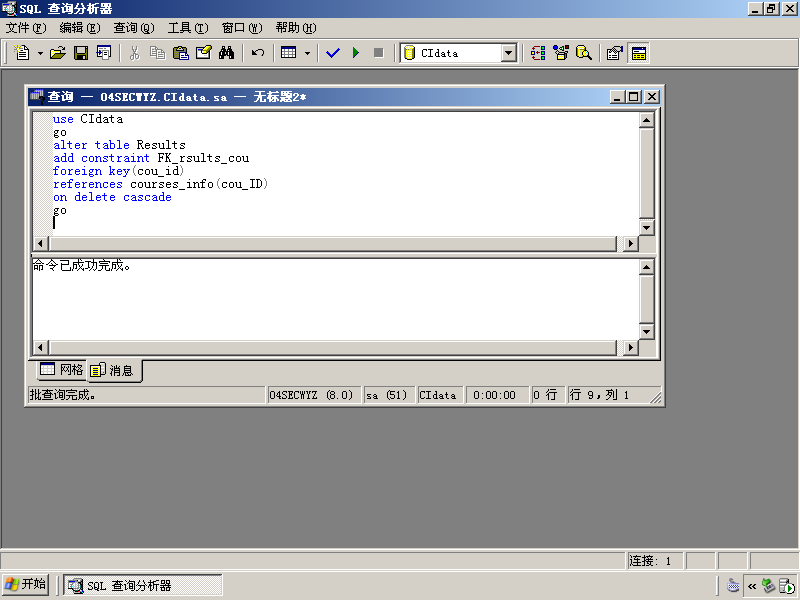Screen dimensions: 800x600
Task: Click the Clear Window toolbar icon
Action: pyautogui.click(x=203, y=53)
